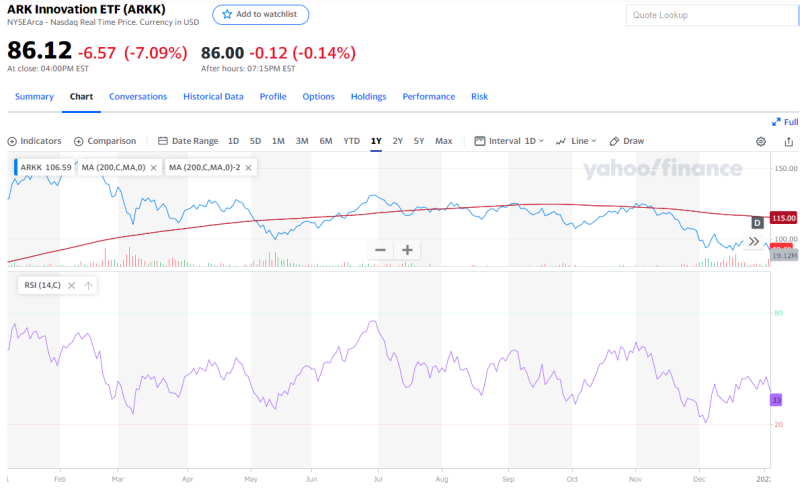Select the 1Y range
Image resolution: width=800 pixels, height=493 pixels.
coord(376,141)
